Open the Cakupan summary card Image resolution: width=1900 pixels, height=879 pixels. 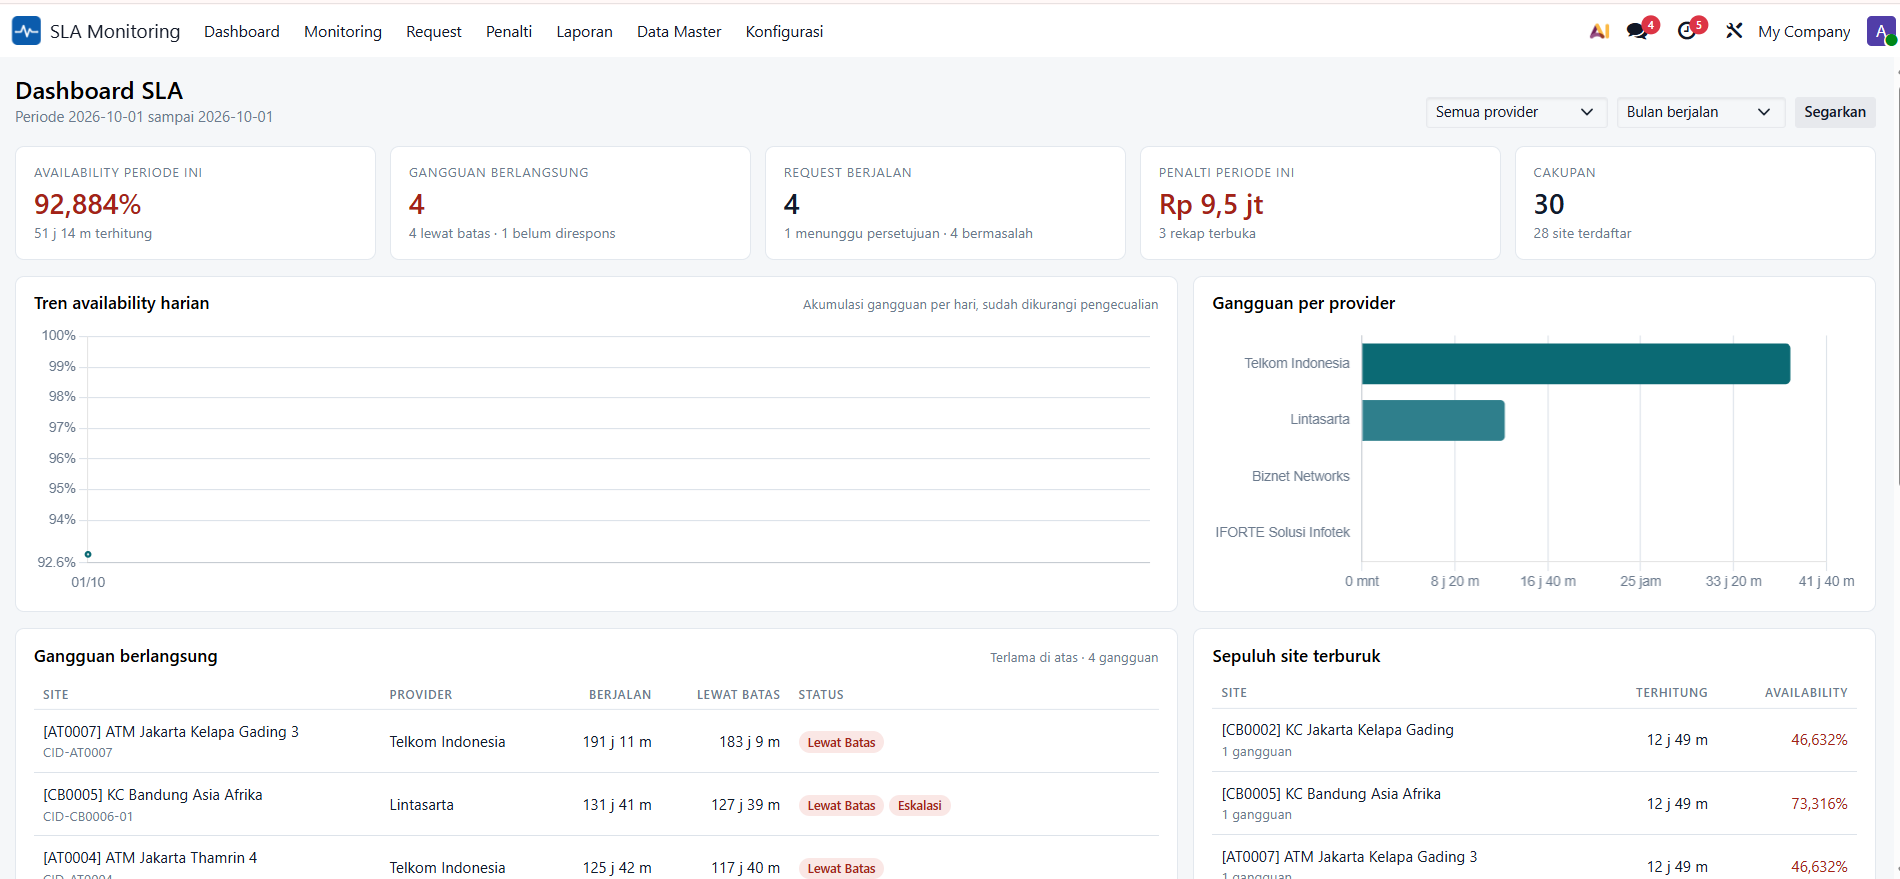coord(1695,203)
